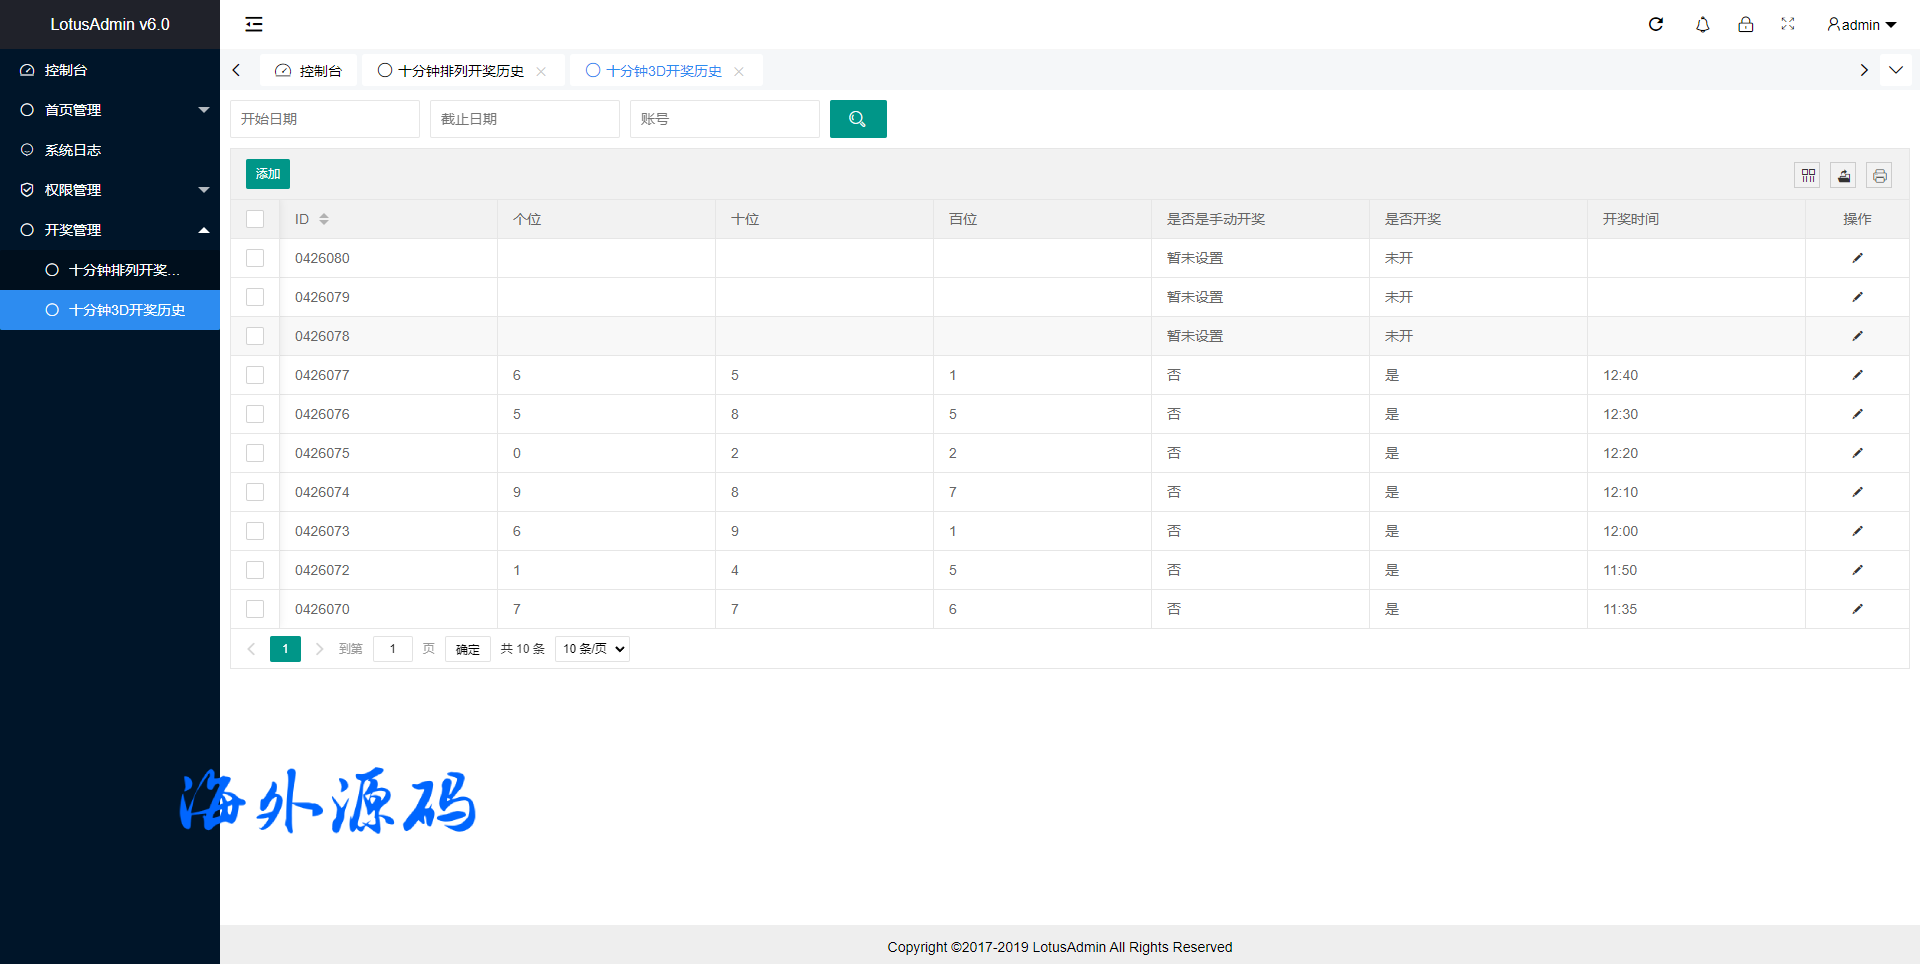Open the notification bell

point(1702,24)
